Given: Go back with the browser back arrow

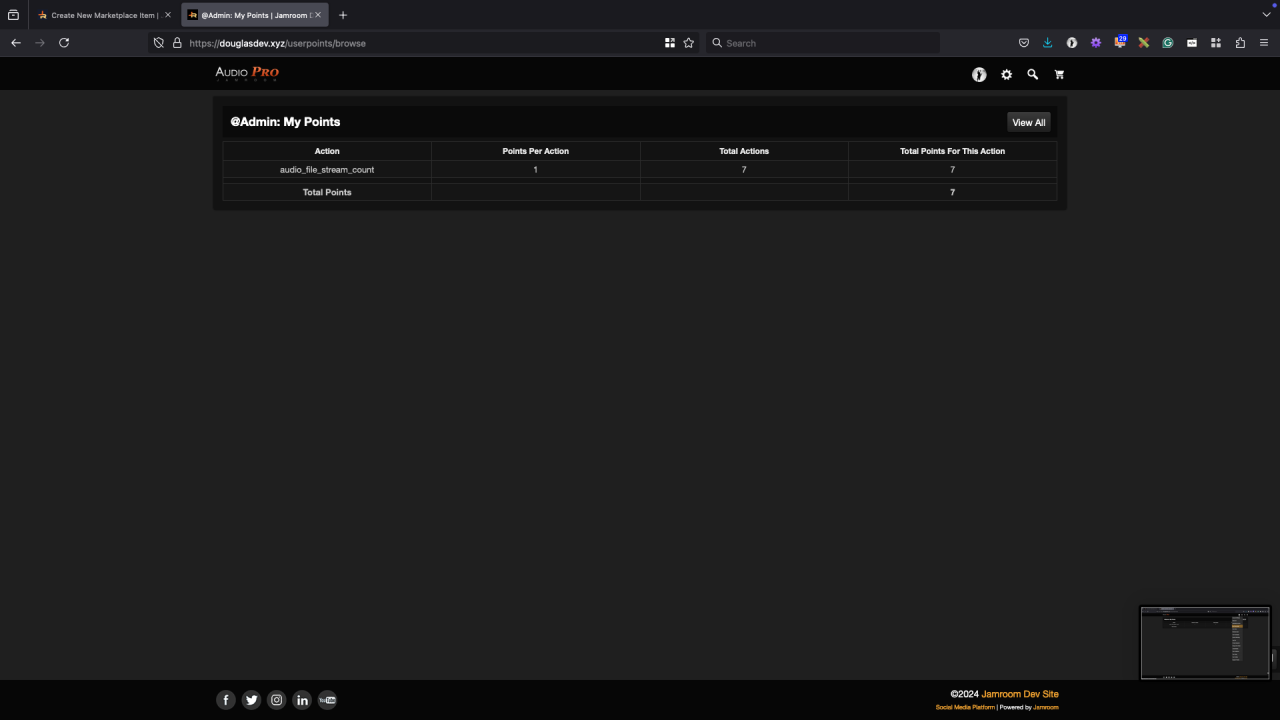Looking at the screenshot, I should click(16, 43).
